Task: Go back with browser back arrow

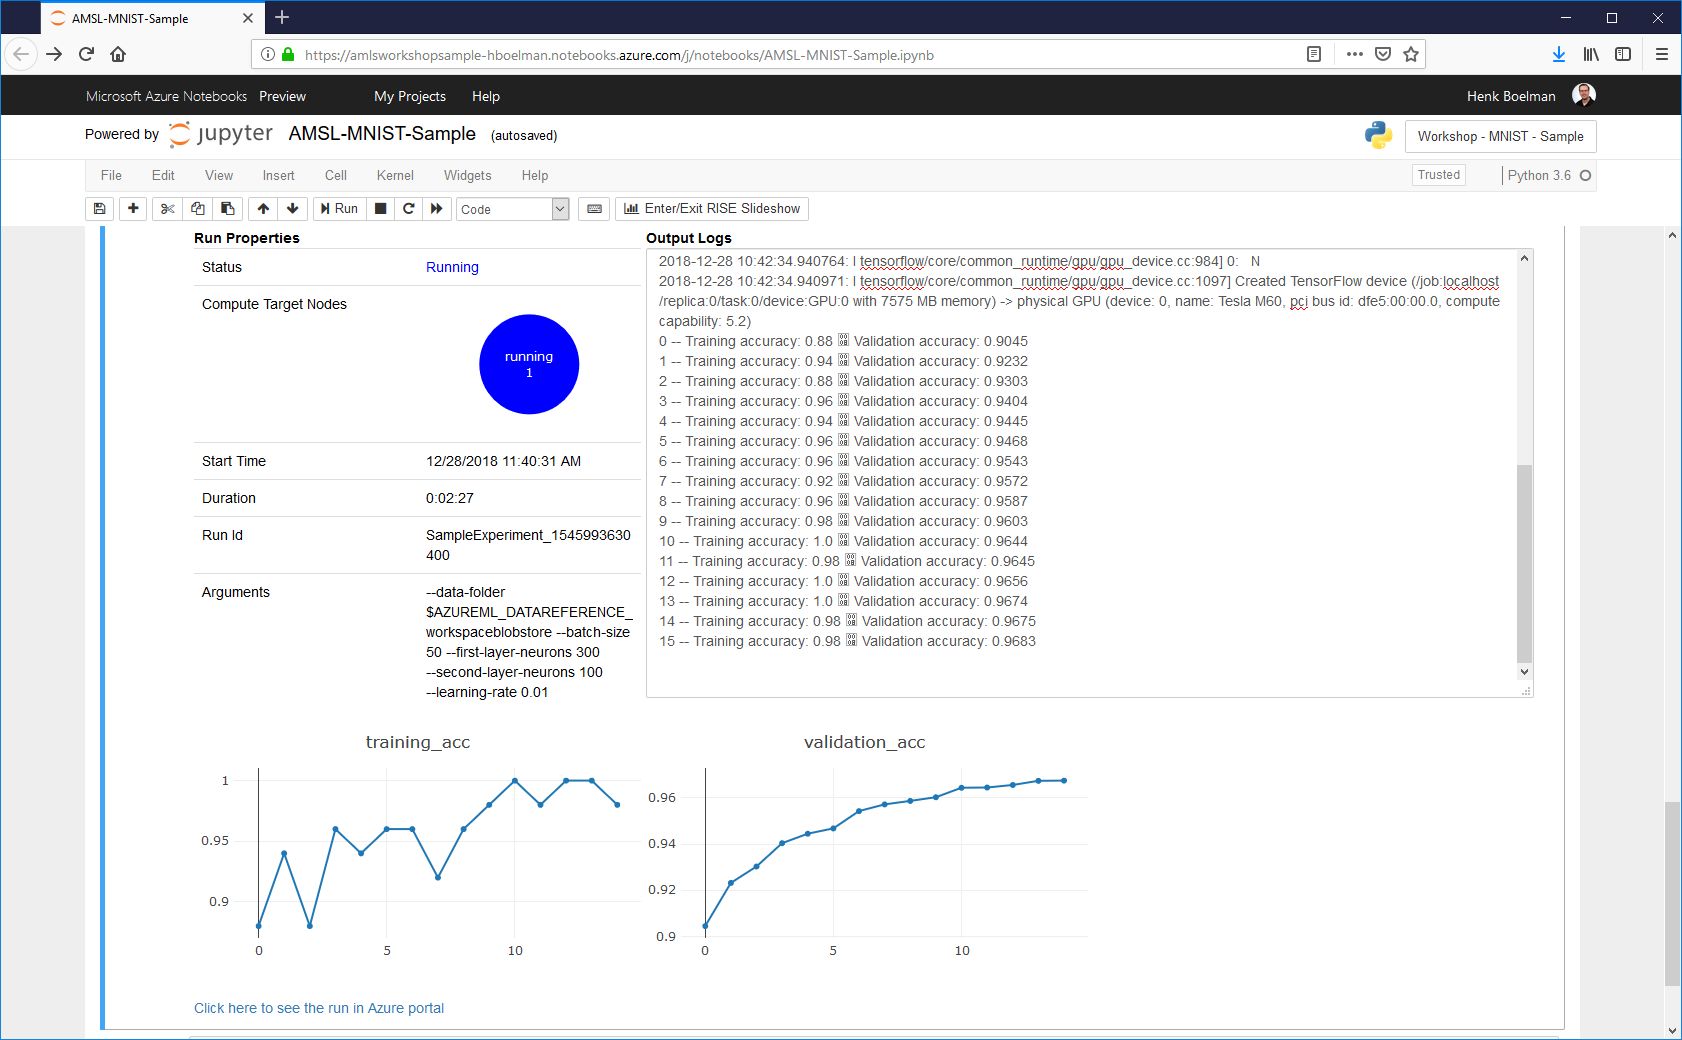Action: pyautogui.click(x=21, y=54)
